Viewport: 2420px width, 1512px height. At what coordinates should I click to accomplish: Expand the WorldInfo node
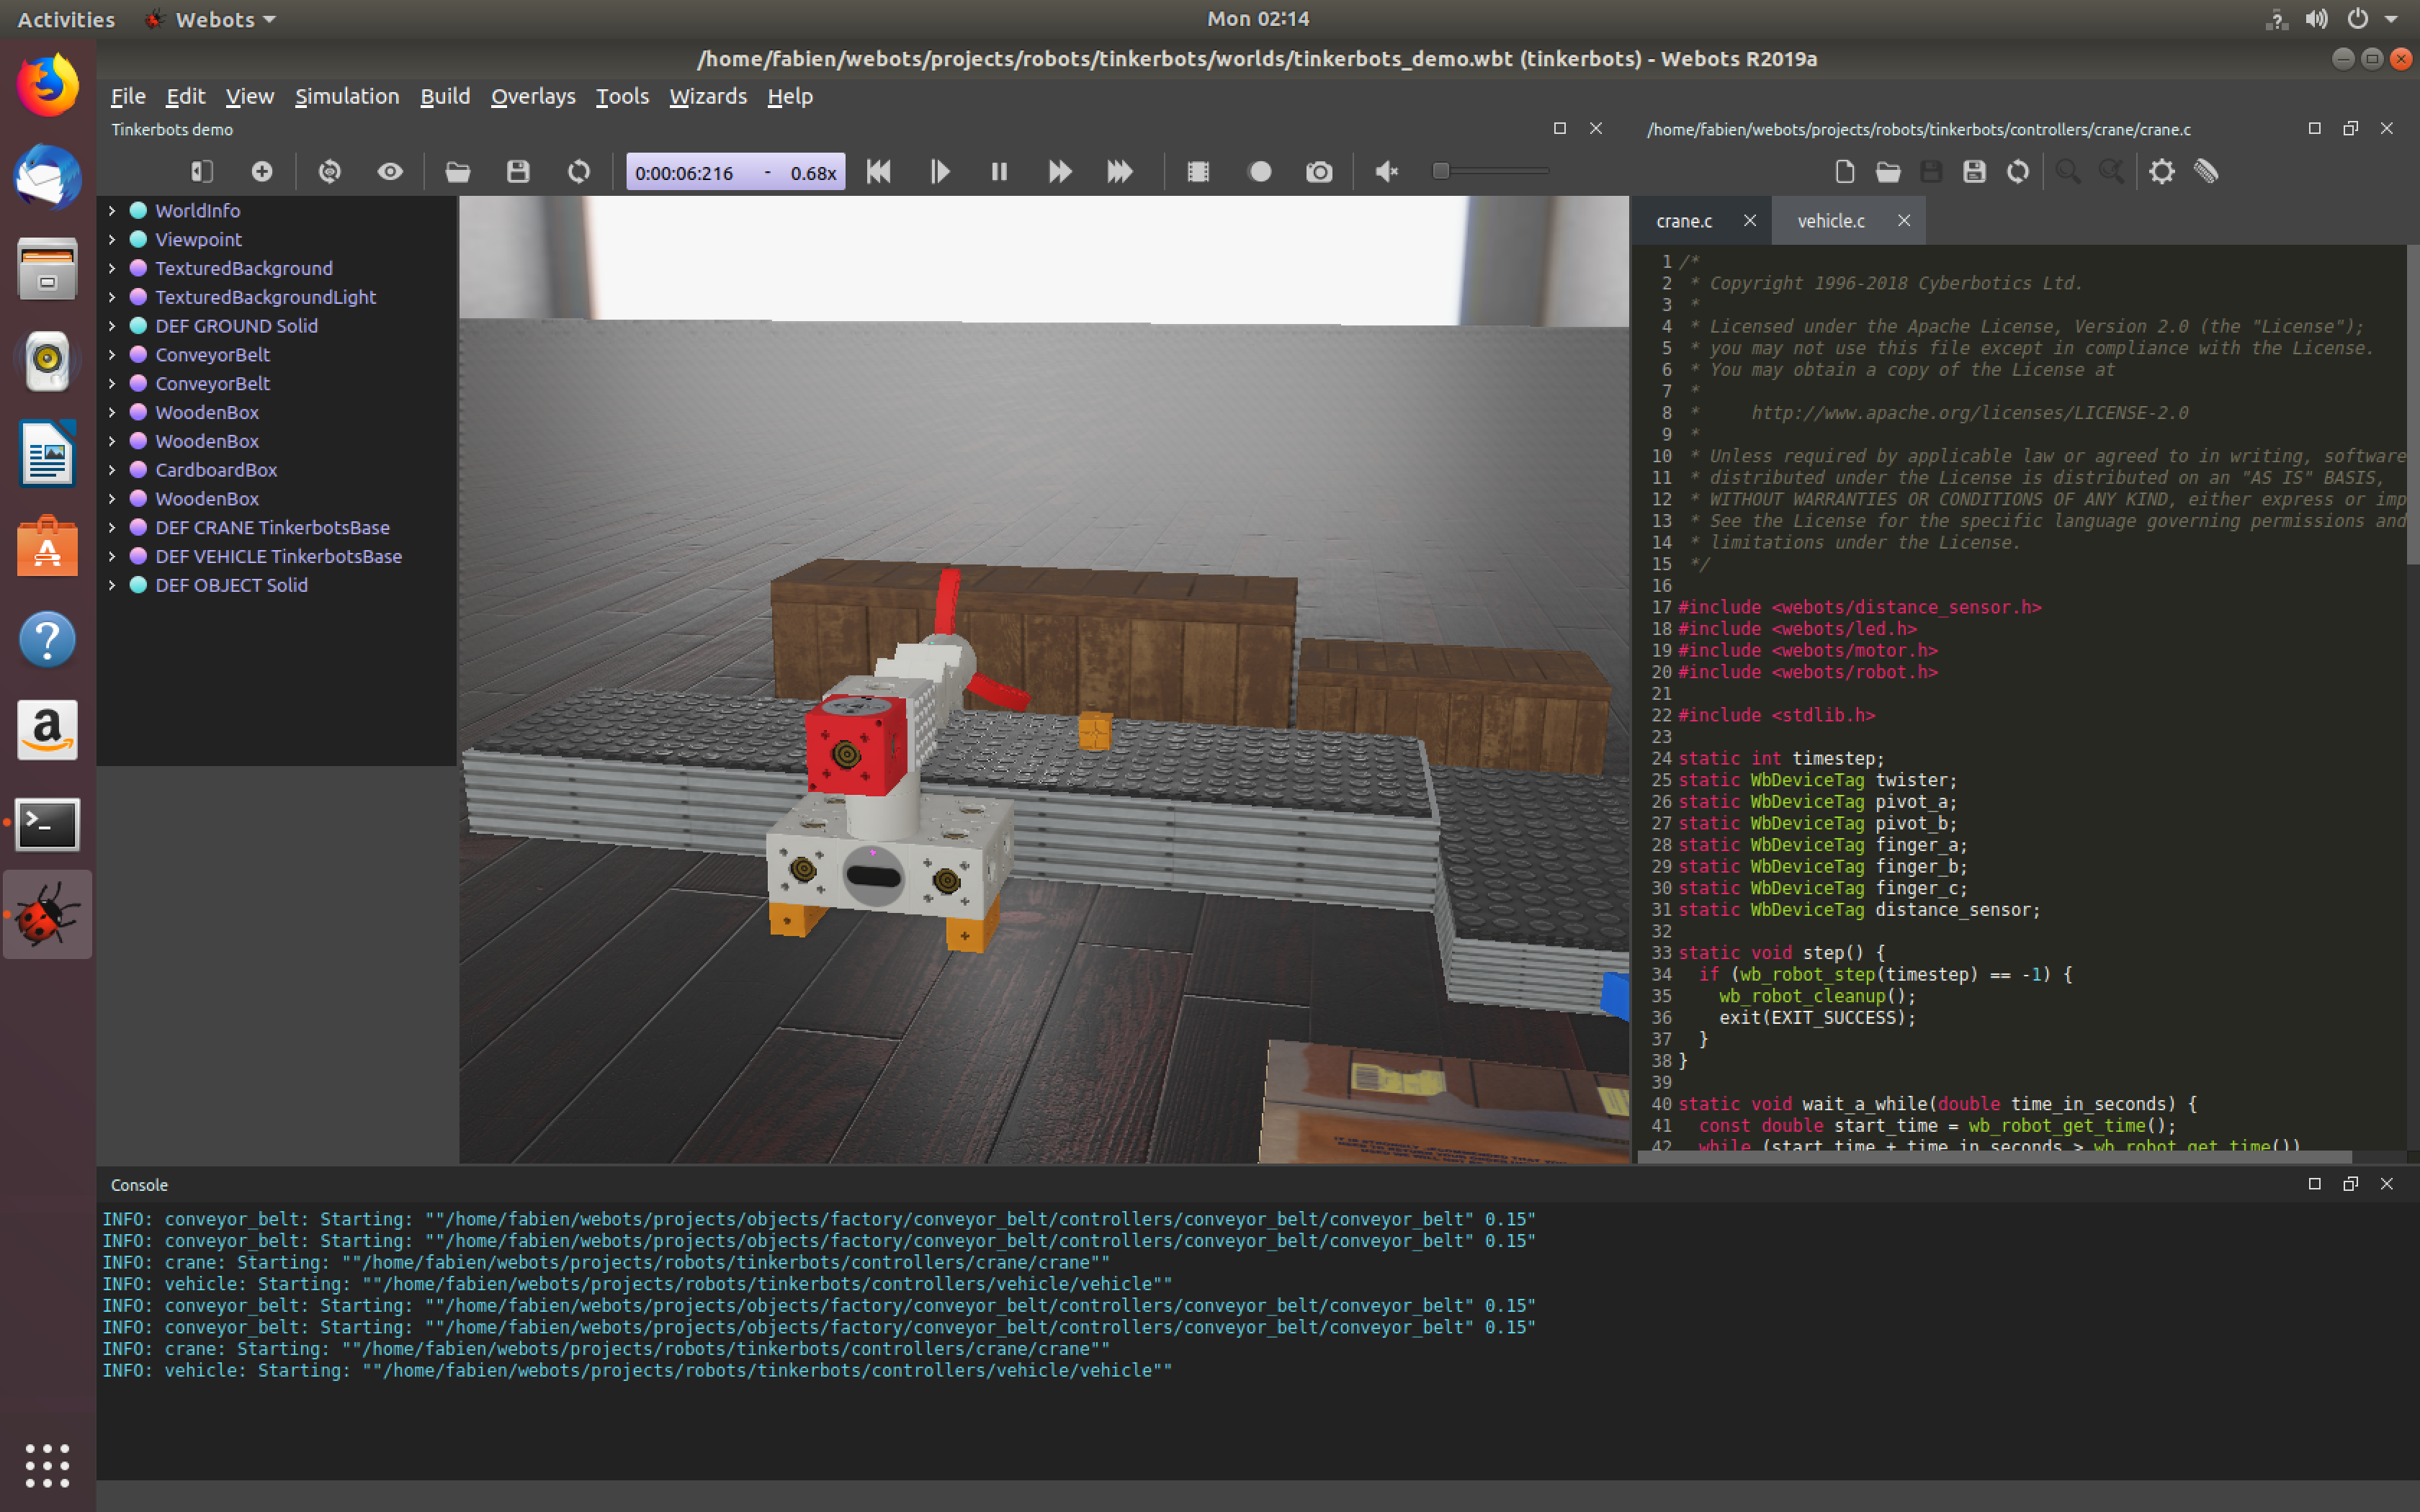[111, 210]
